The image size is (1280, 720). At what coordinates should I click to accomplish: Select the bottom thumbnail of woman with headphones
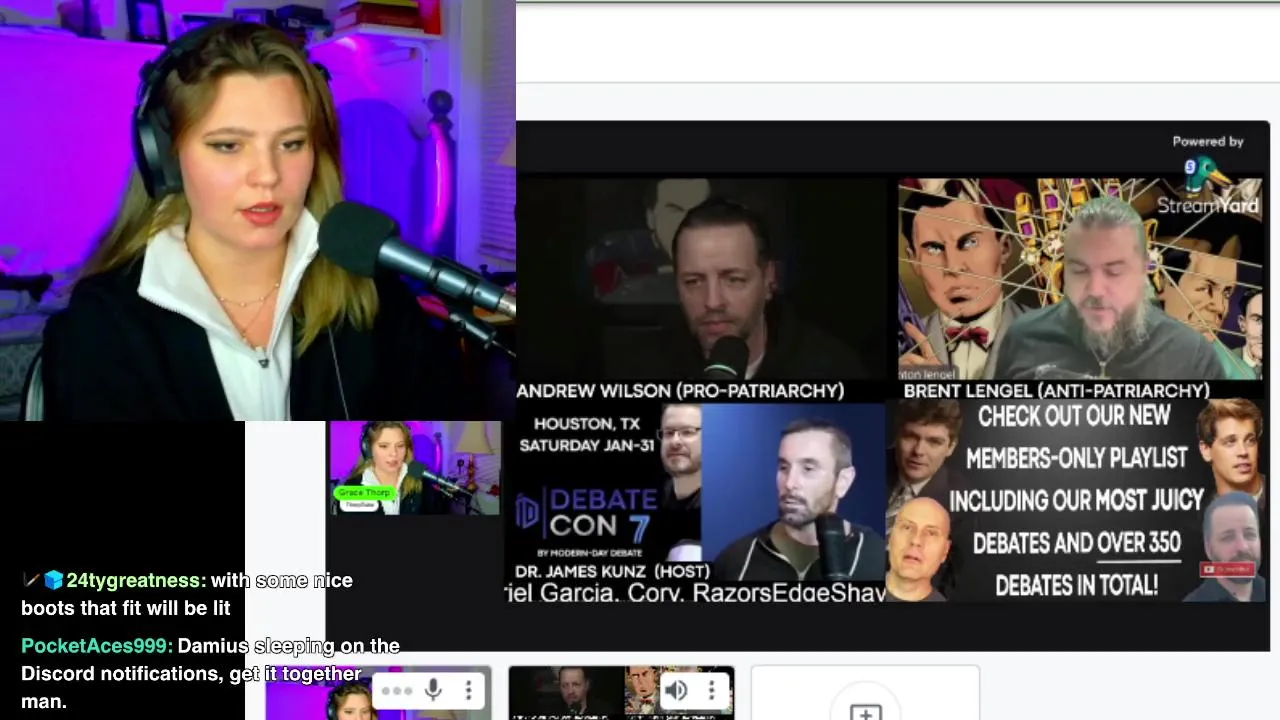379,693
